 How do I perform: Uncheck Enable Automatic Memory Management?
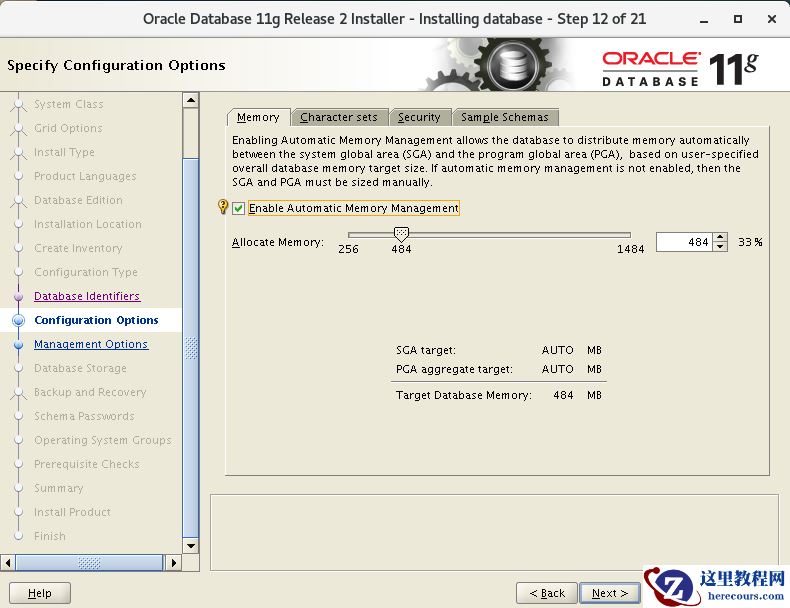[x=238, y=208]
